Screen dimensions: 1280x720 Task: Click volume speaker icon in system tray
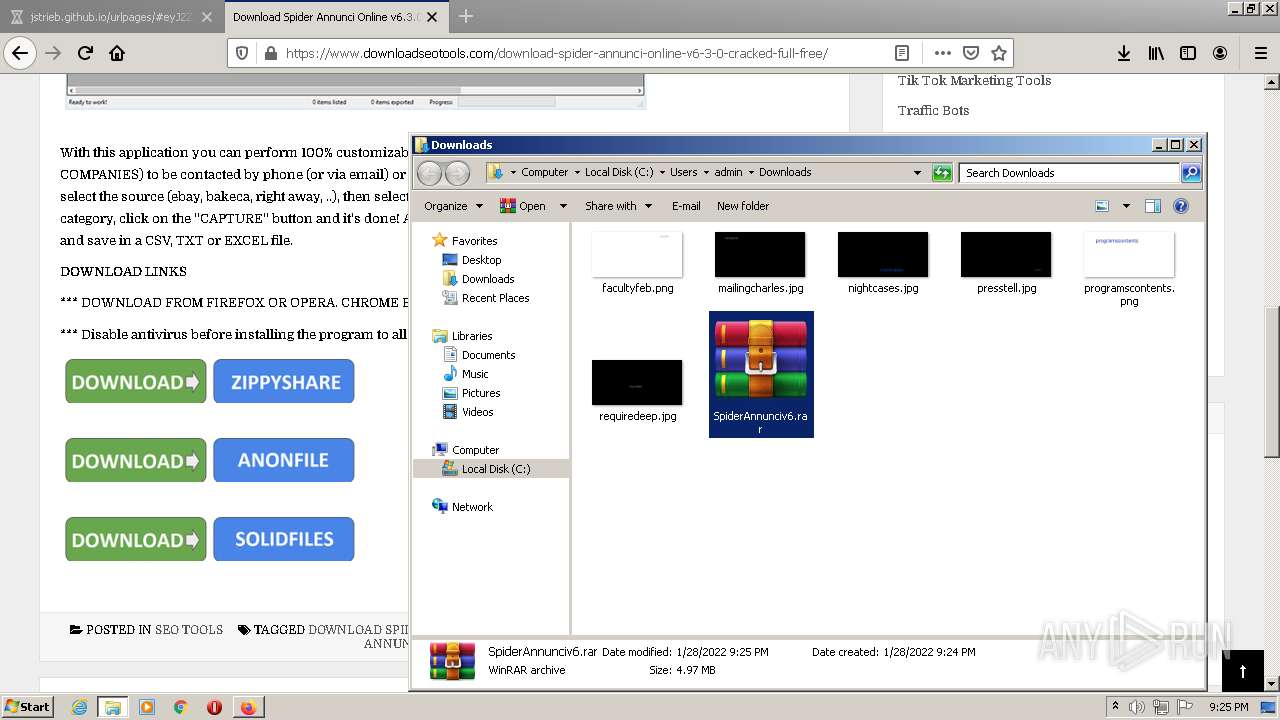pyautogui.click(x=1137, y=707)
